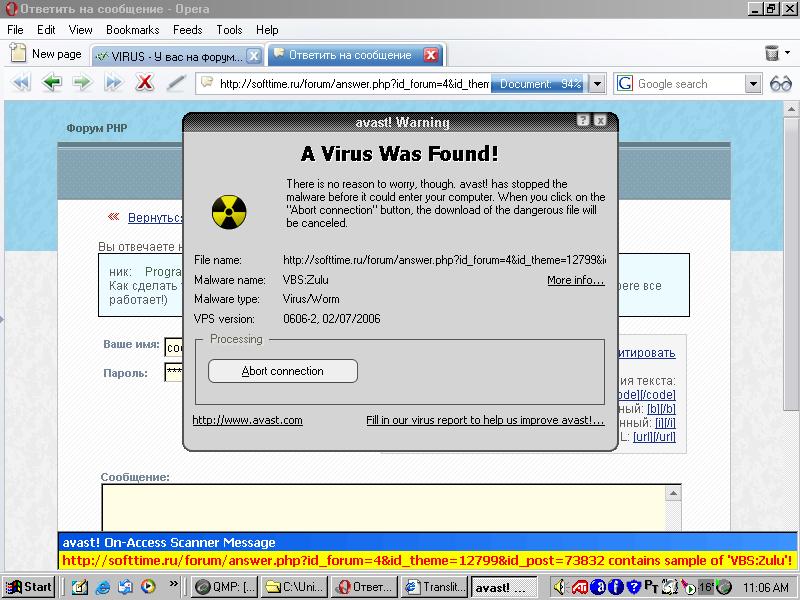Viewport: 800px width, 600px height.
Task: Click the Google search engine icon
Action: point(625,84)
